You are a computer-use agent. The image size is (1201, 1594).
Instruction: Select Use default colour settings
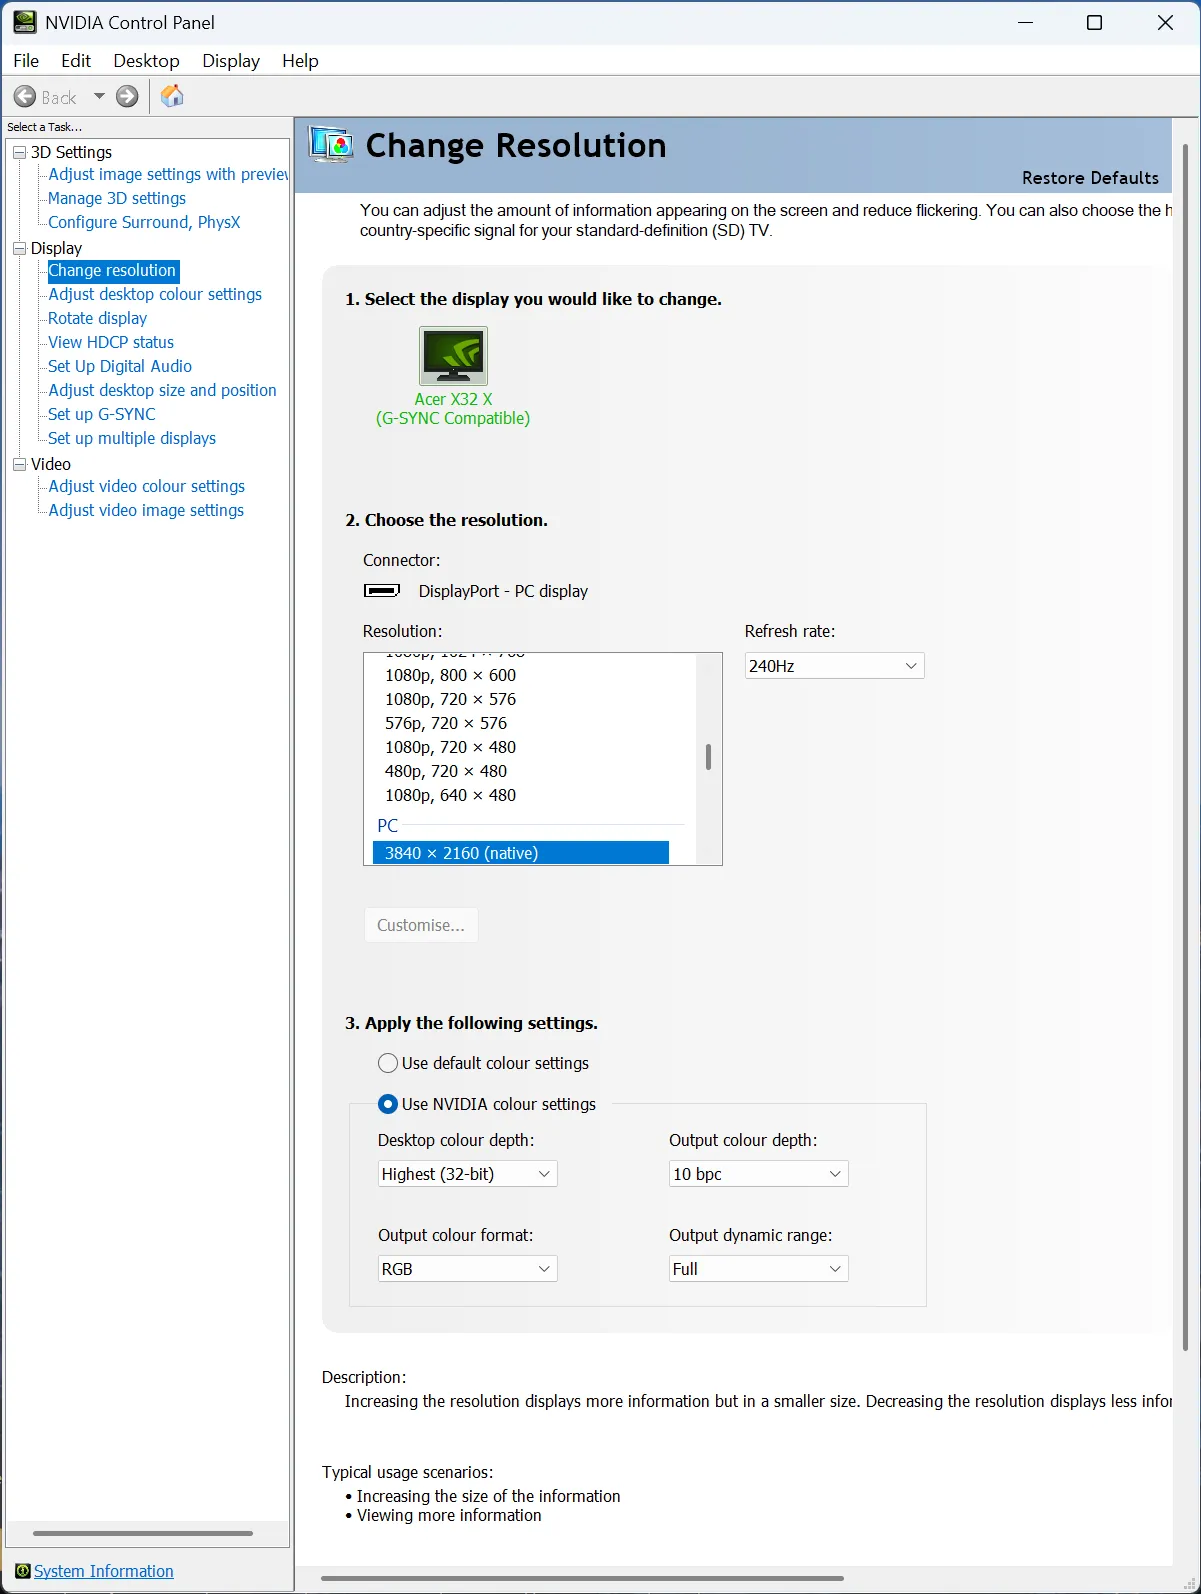click(388, 1063)
